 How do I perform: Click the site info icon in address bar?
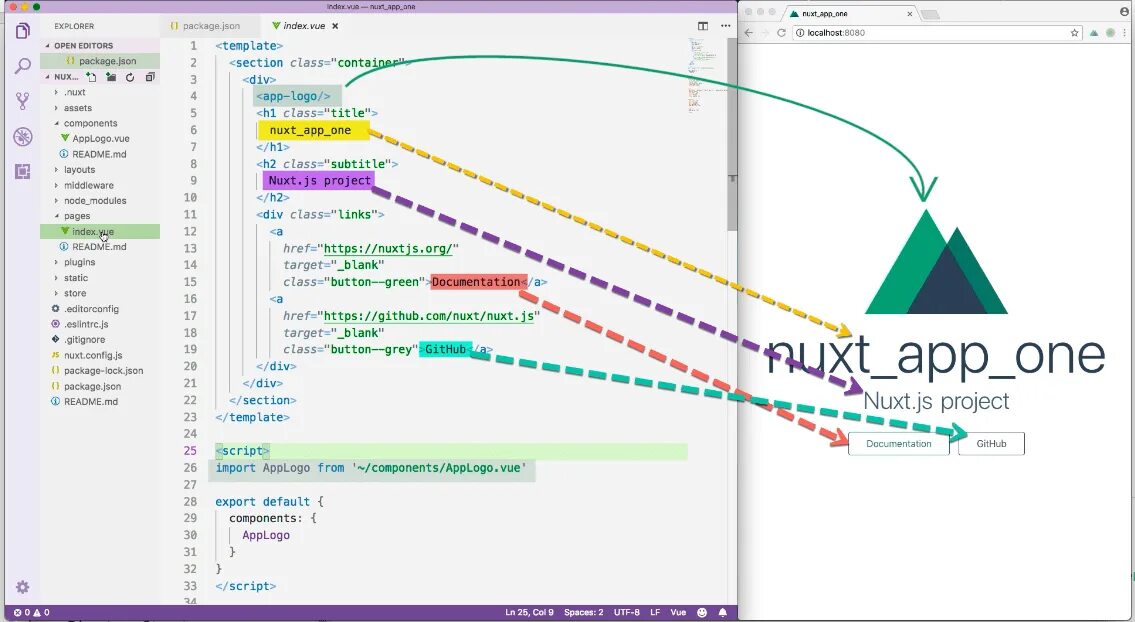pos(800,33)
